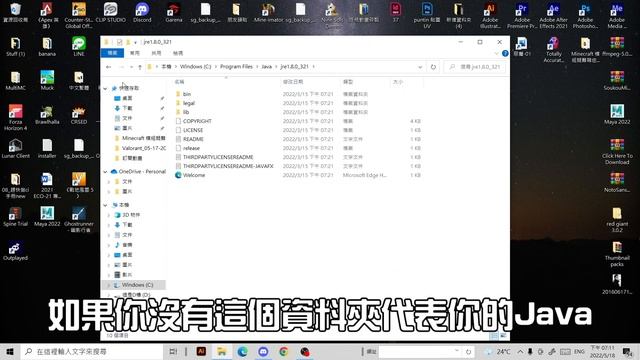The width and height of the screenshot is (640, 360).
Task: Open Illustrator from the taskbar
Action: tap(201, 351)
